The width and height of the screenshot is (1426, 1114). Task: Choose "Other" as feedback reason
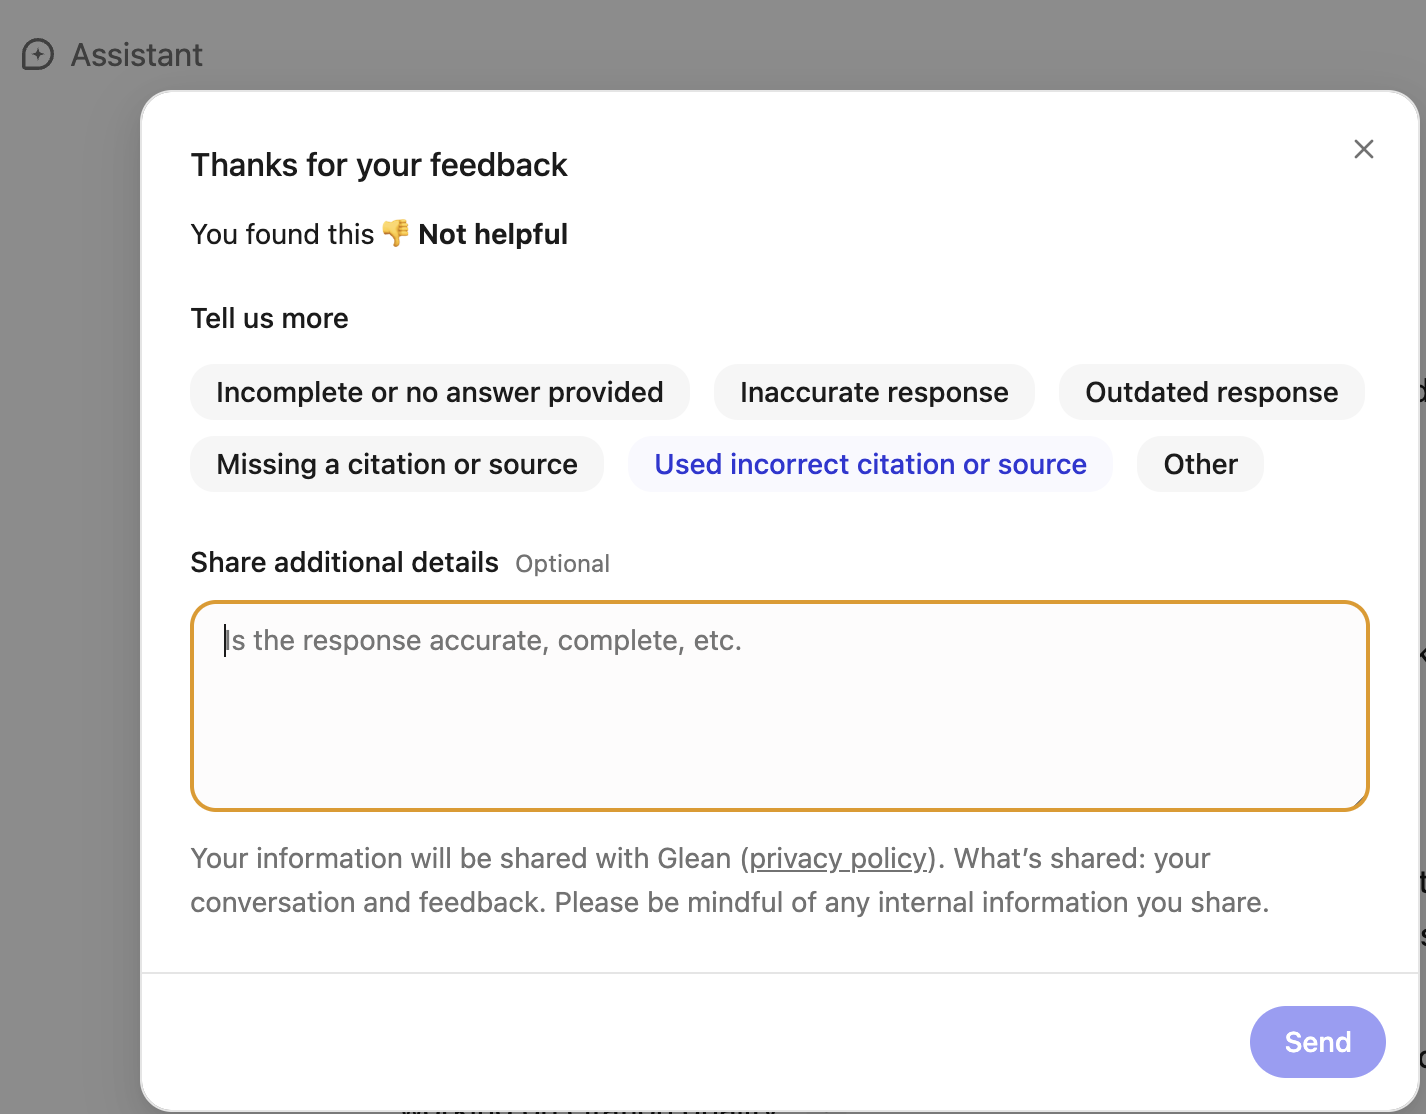(1200, 464)
